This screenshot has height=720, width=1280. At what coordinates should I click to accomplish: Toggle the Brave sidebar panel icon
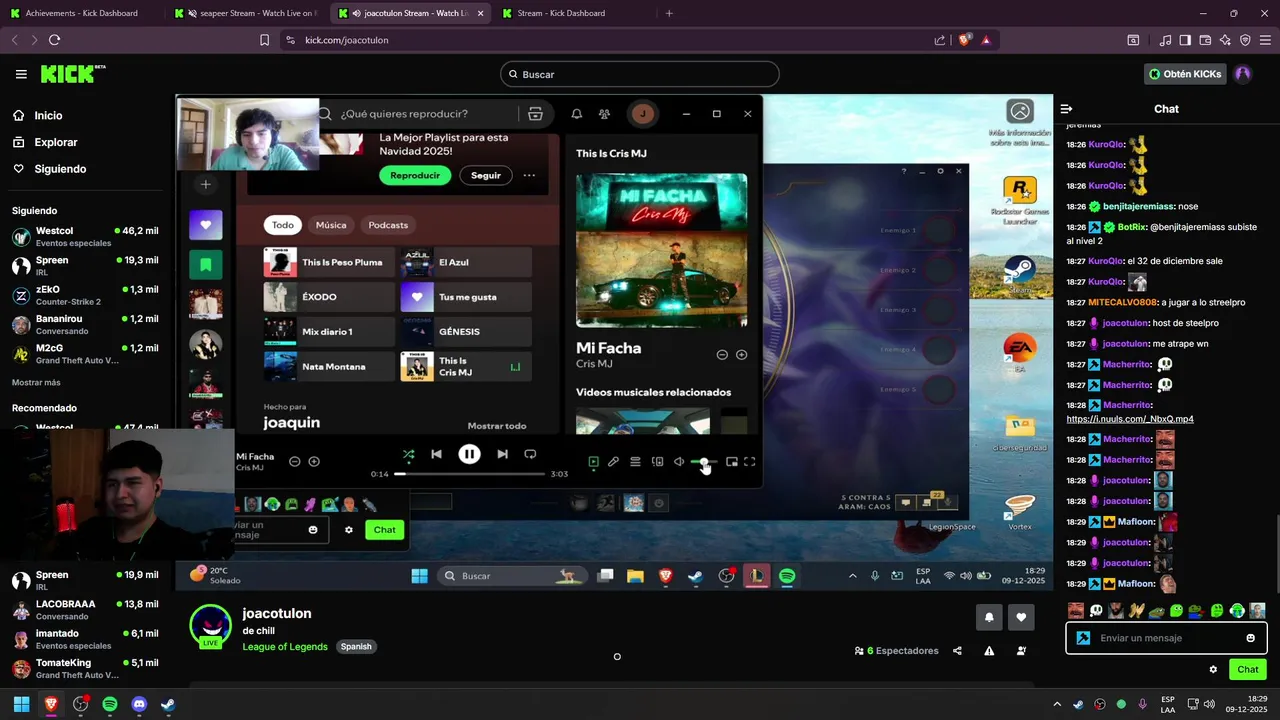[x=1185, y=40]
